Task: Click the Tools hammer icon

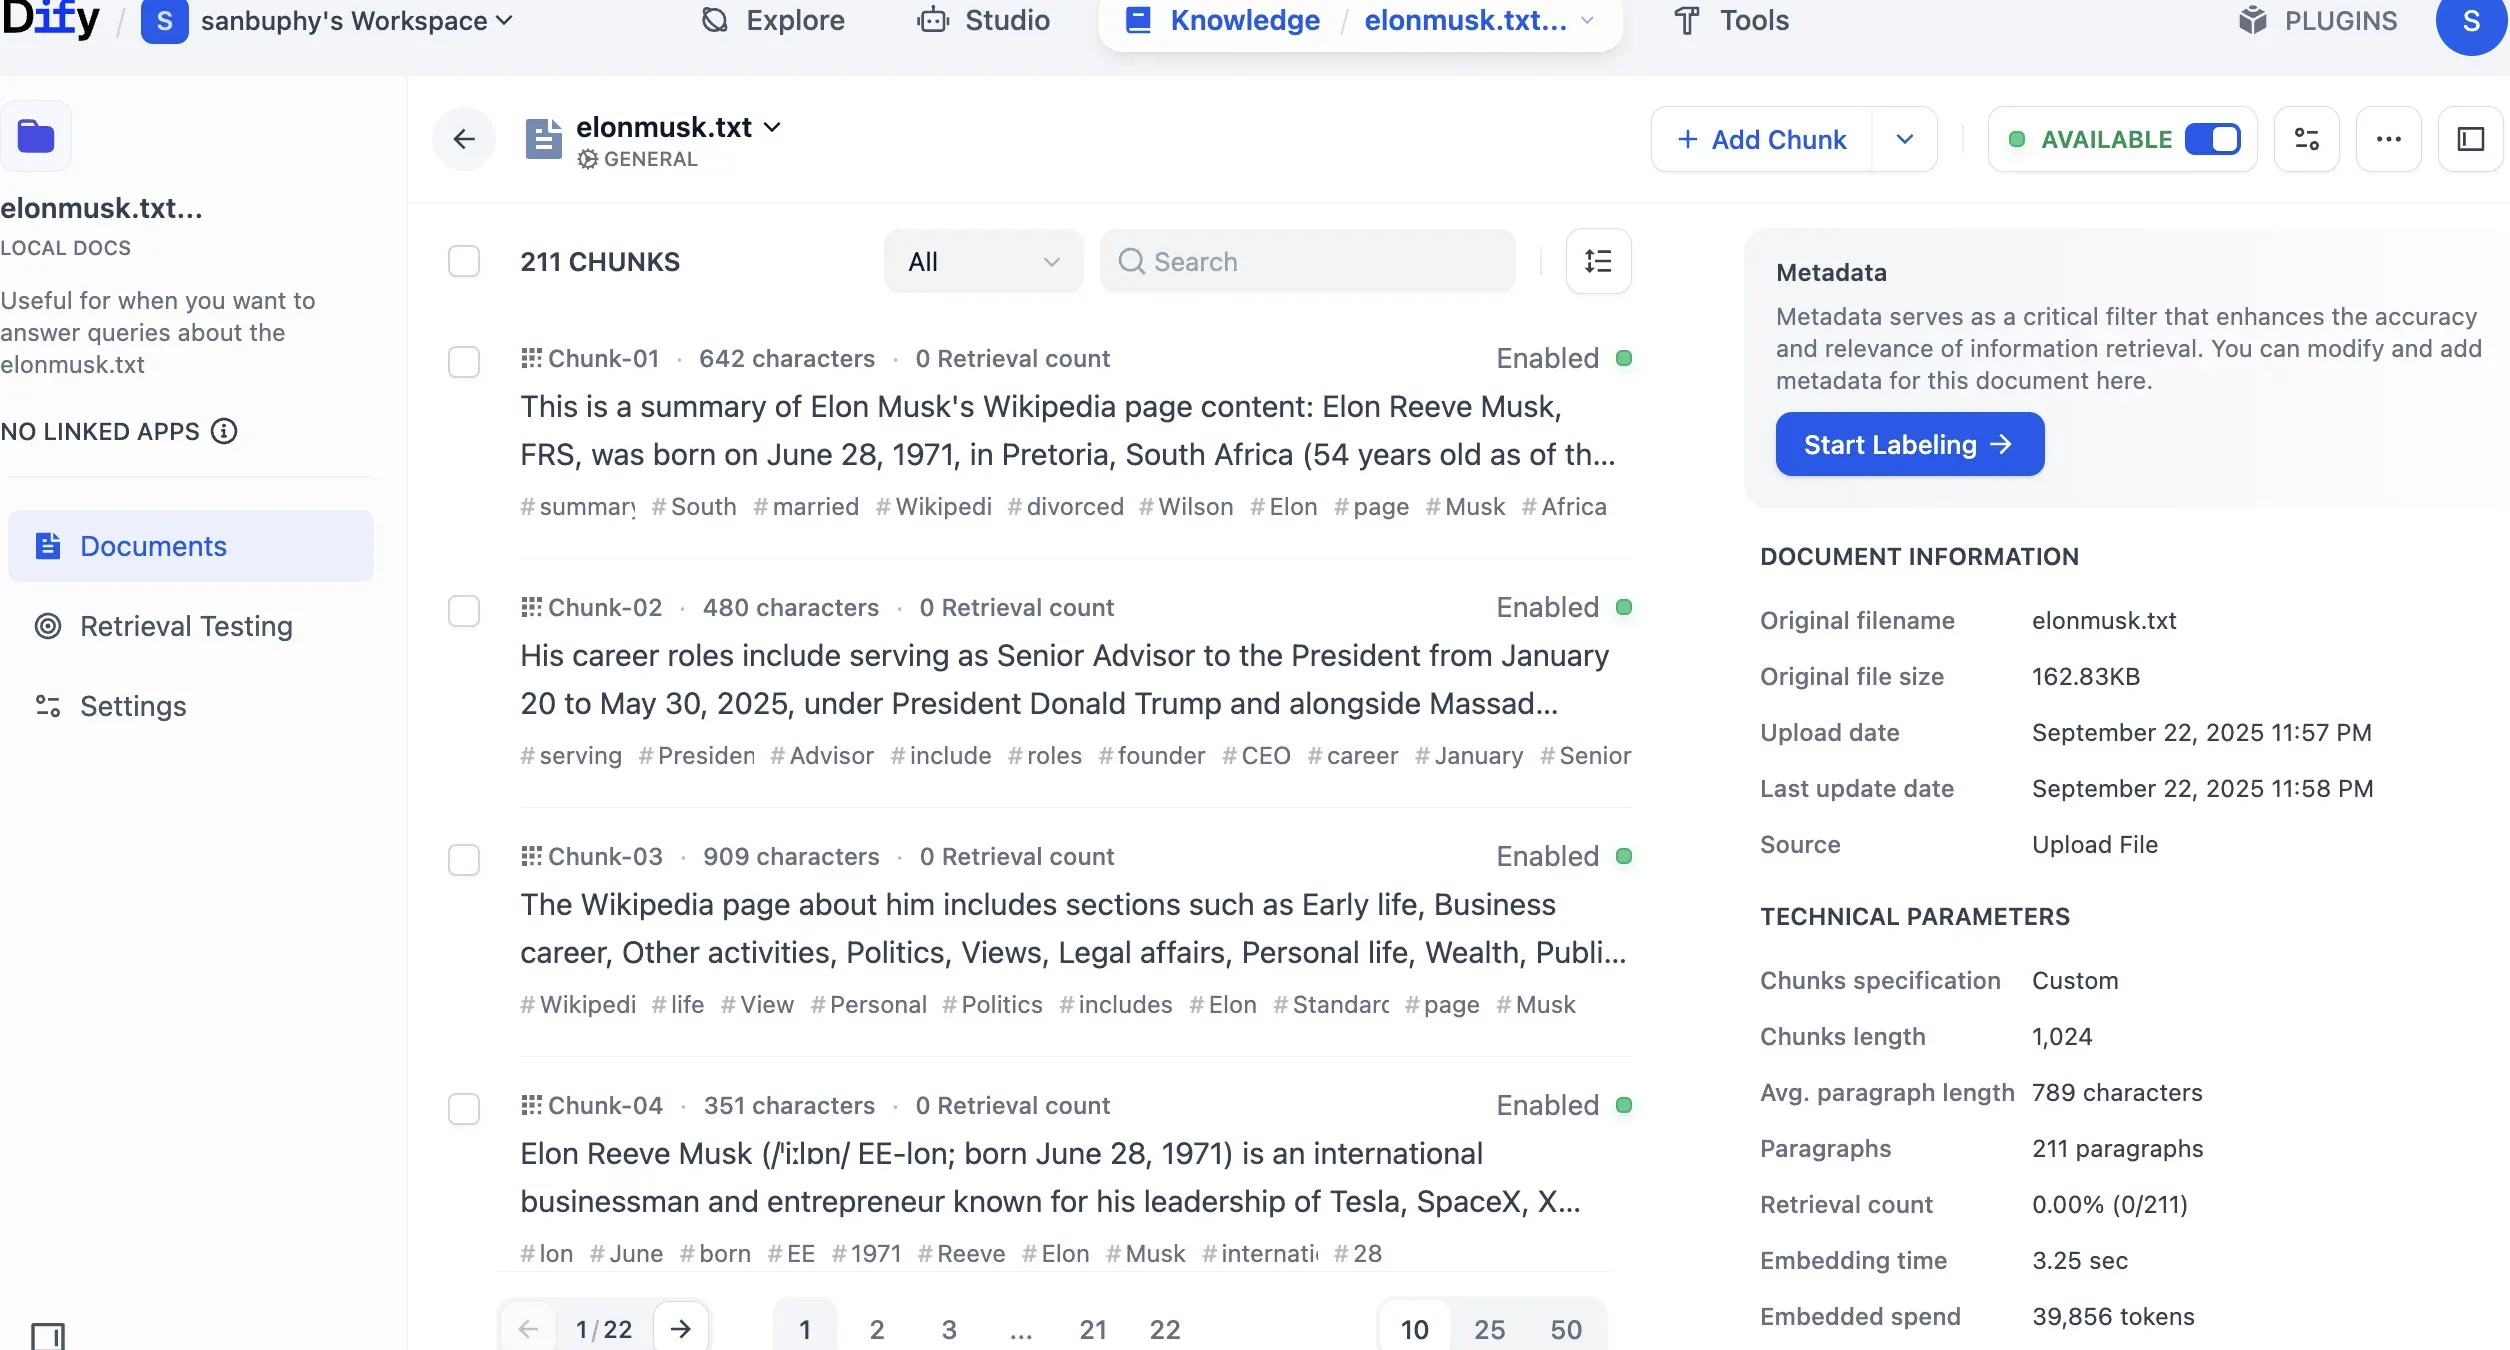Action: 1687,20
